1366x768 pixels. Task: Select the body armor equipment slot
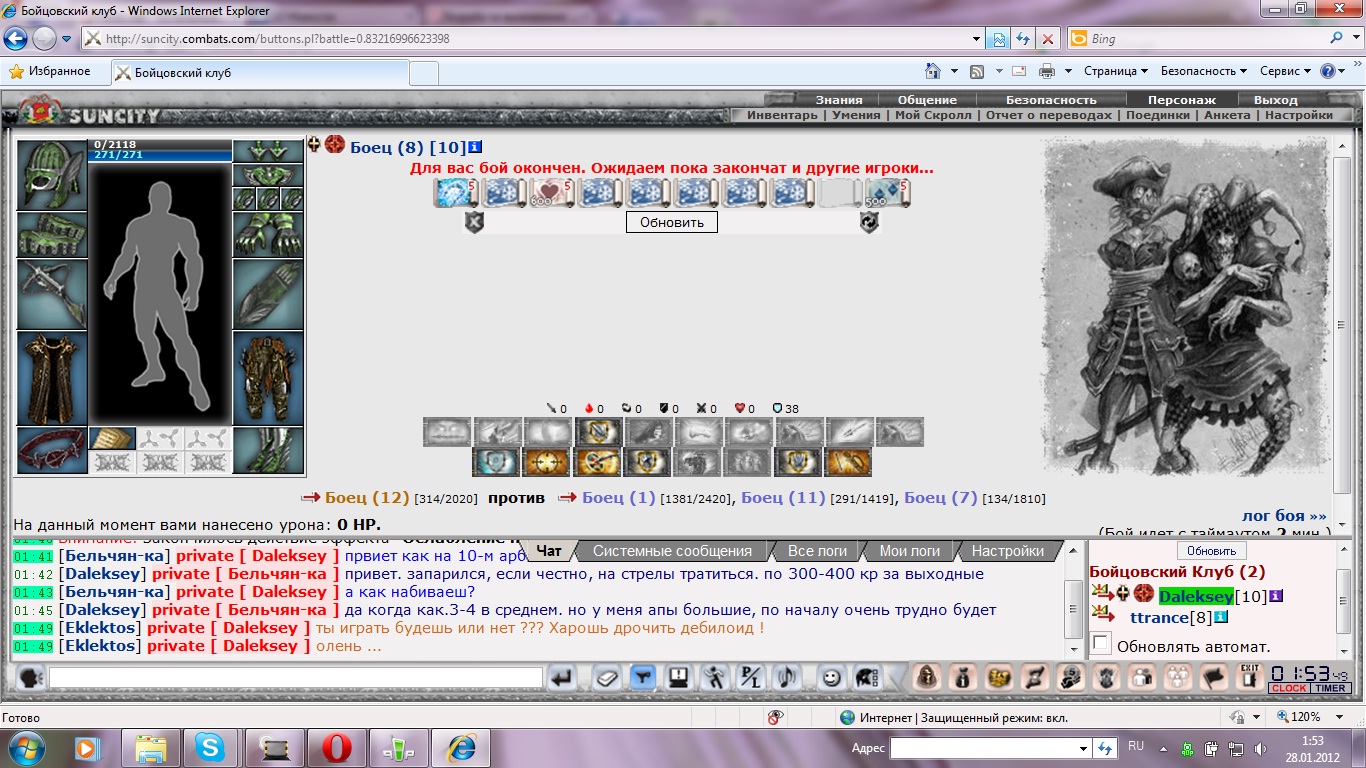tap(52, 378)
